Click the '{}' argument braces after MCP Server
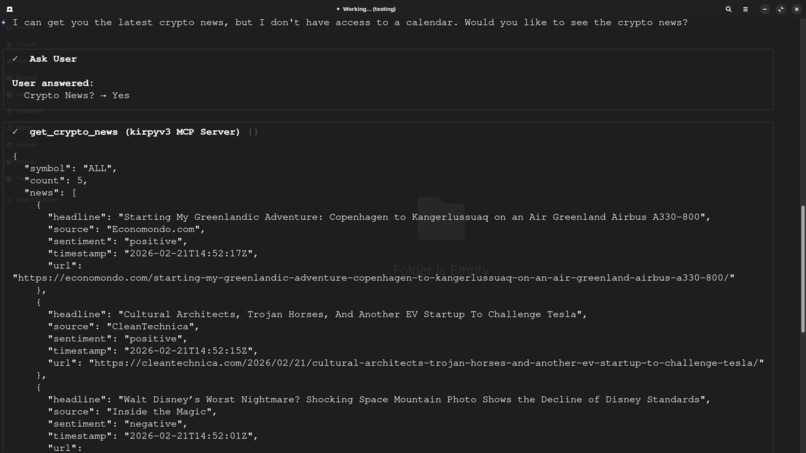The image size is (806, 453). pyautogui.click(x=253, y=132)
